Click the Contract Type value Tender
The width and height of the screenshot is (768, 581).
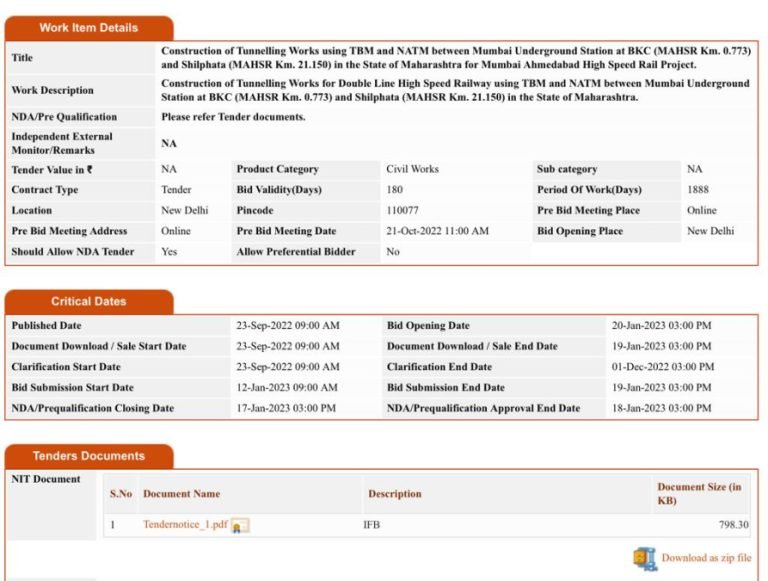176,190
